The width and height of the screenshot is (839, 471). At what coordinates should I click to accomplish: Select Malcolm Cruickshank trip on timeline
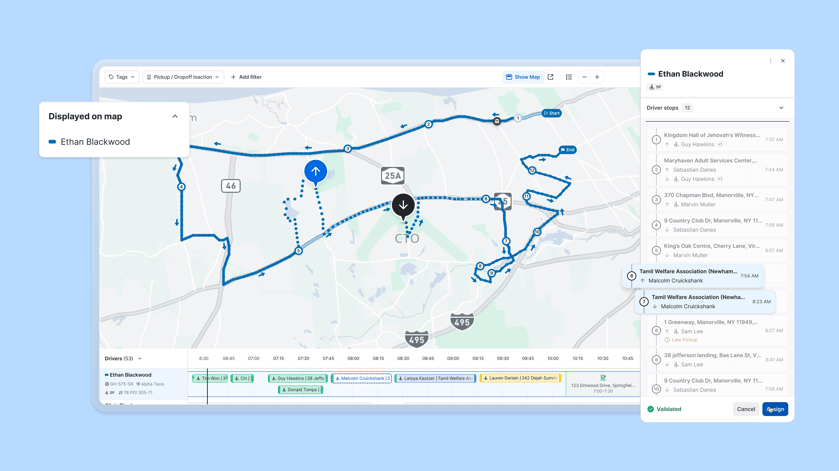tap(362, 379)
